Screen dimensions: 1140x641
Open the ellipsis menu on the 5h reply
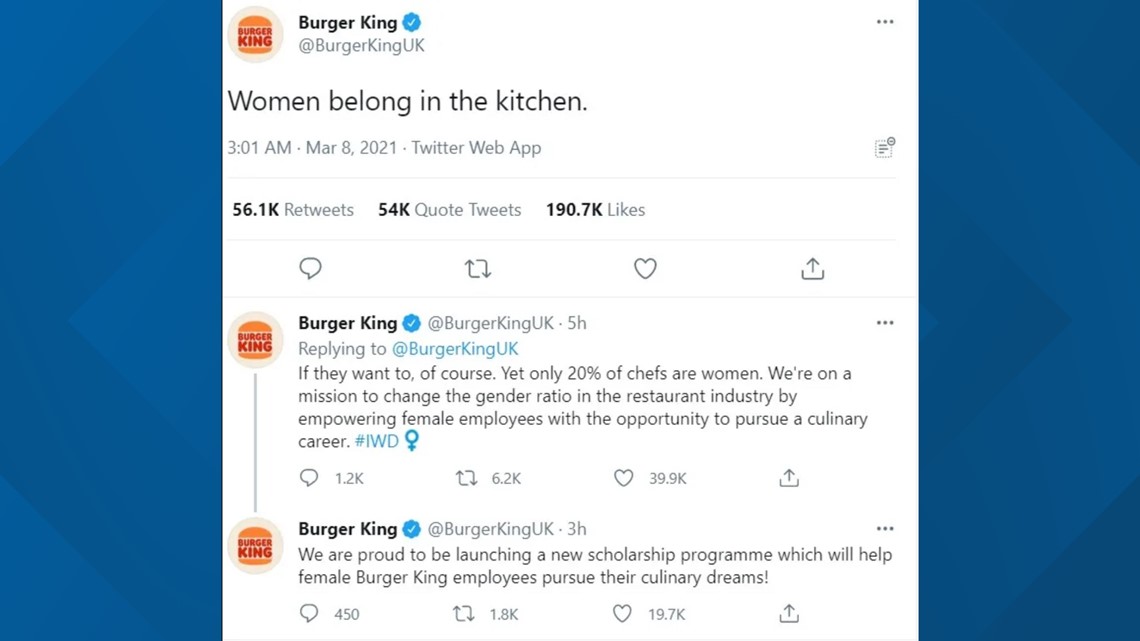pyautogui.click(x=884, y=322)
